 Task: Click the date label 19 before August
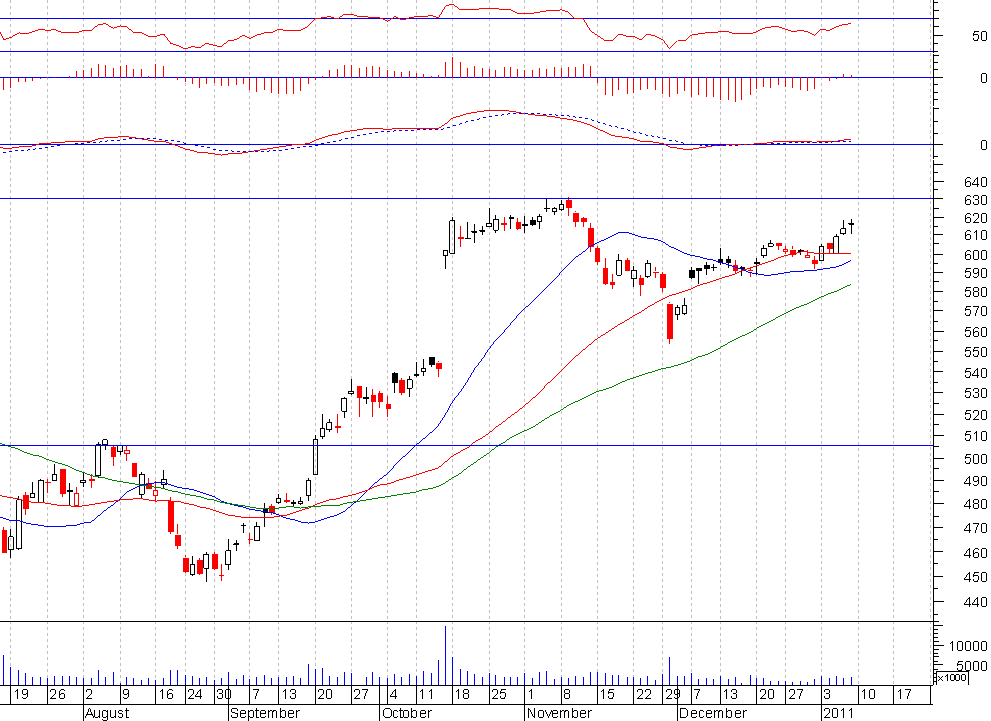pyautogui.click(x=21, y=694)
